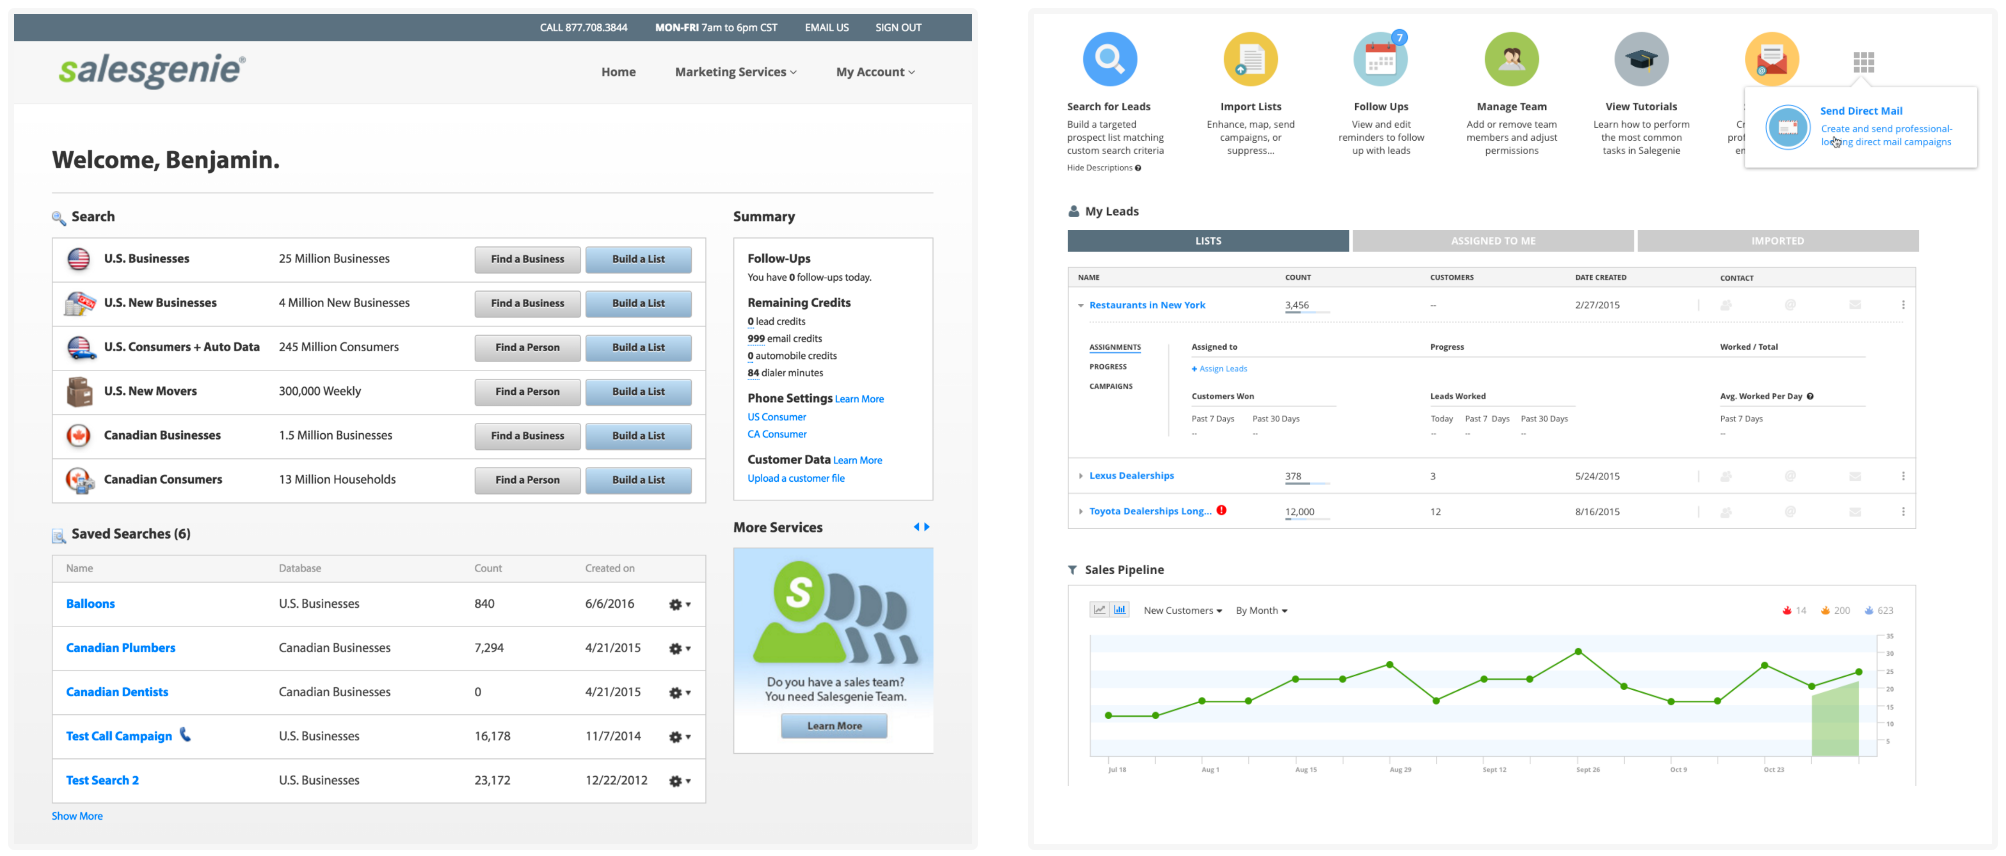This screenshot has width=2006, height=856.
Task: Click the Sept 26 peak data point in chart
Action: point(1578,651)
